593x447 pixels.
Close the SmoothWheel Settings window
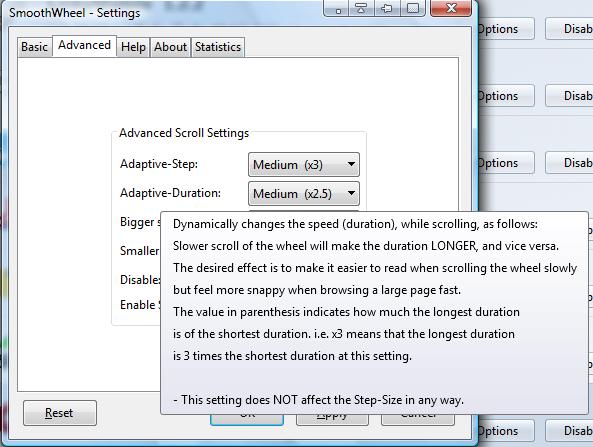[451, 8]
